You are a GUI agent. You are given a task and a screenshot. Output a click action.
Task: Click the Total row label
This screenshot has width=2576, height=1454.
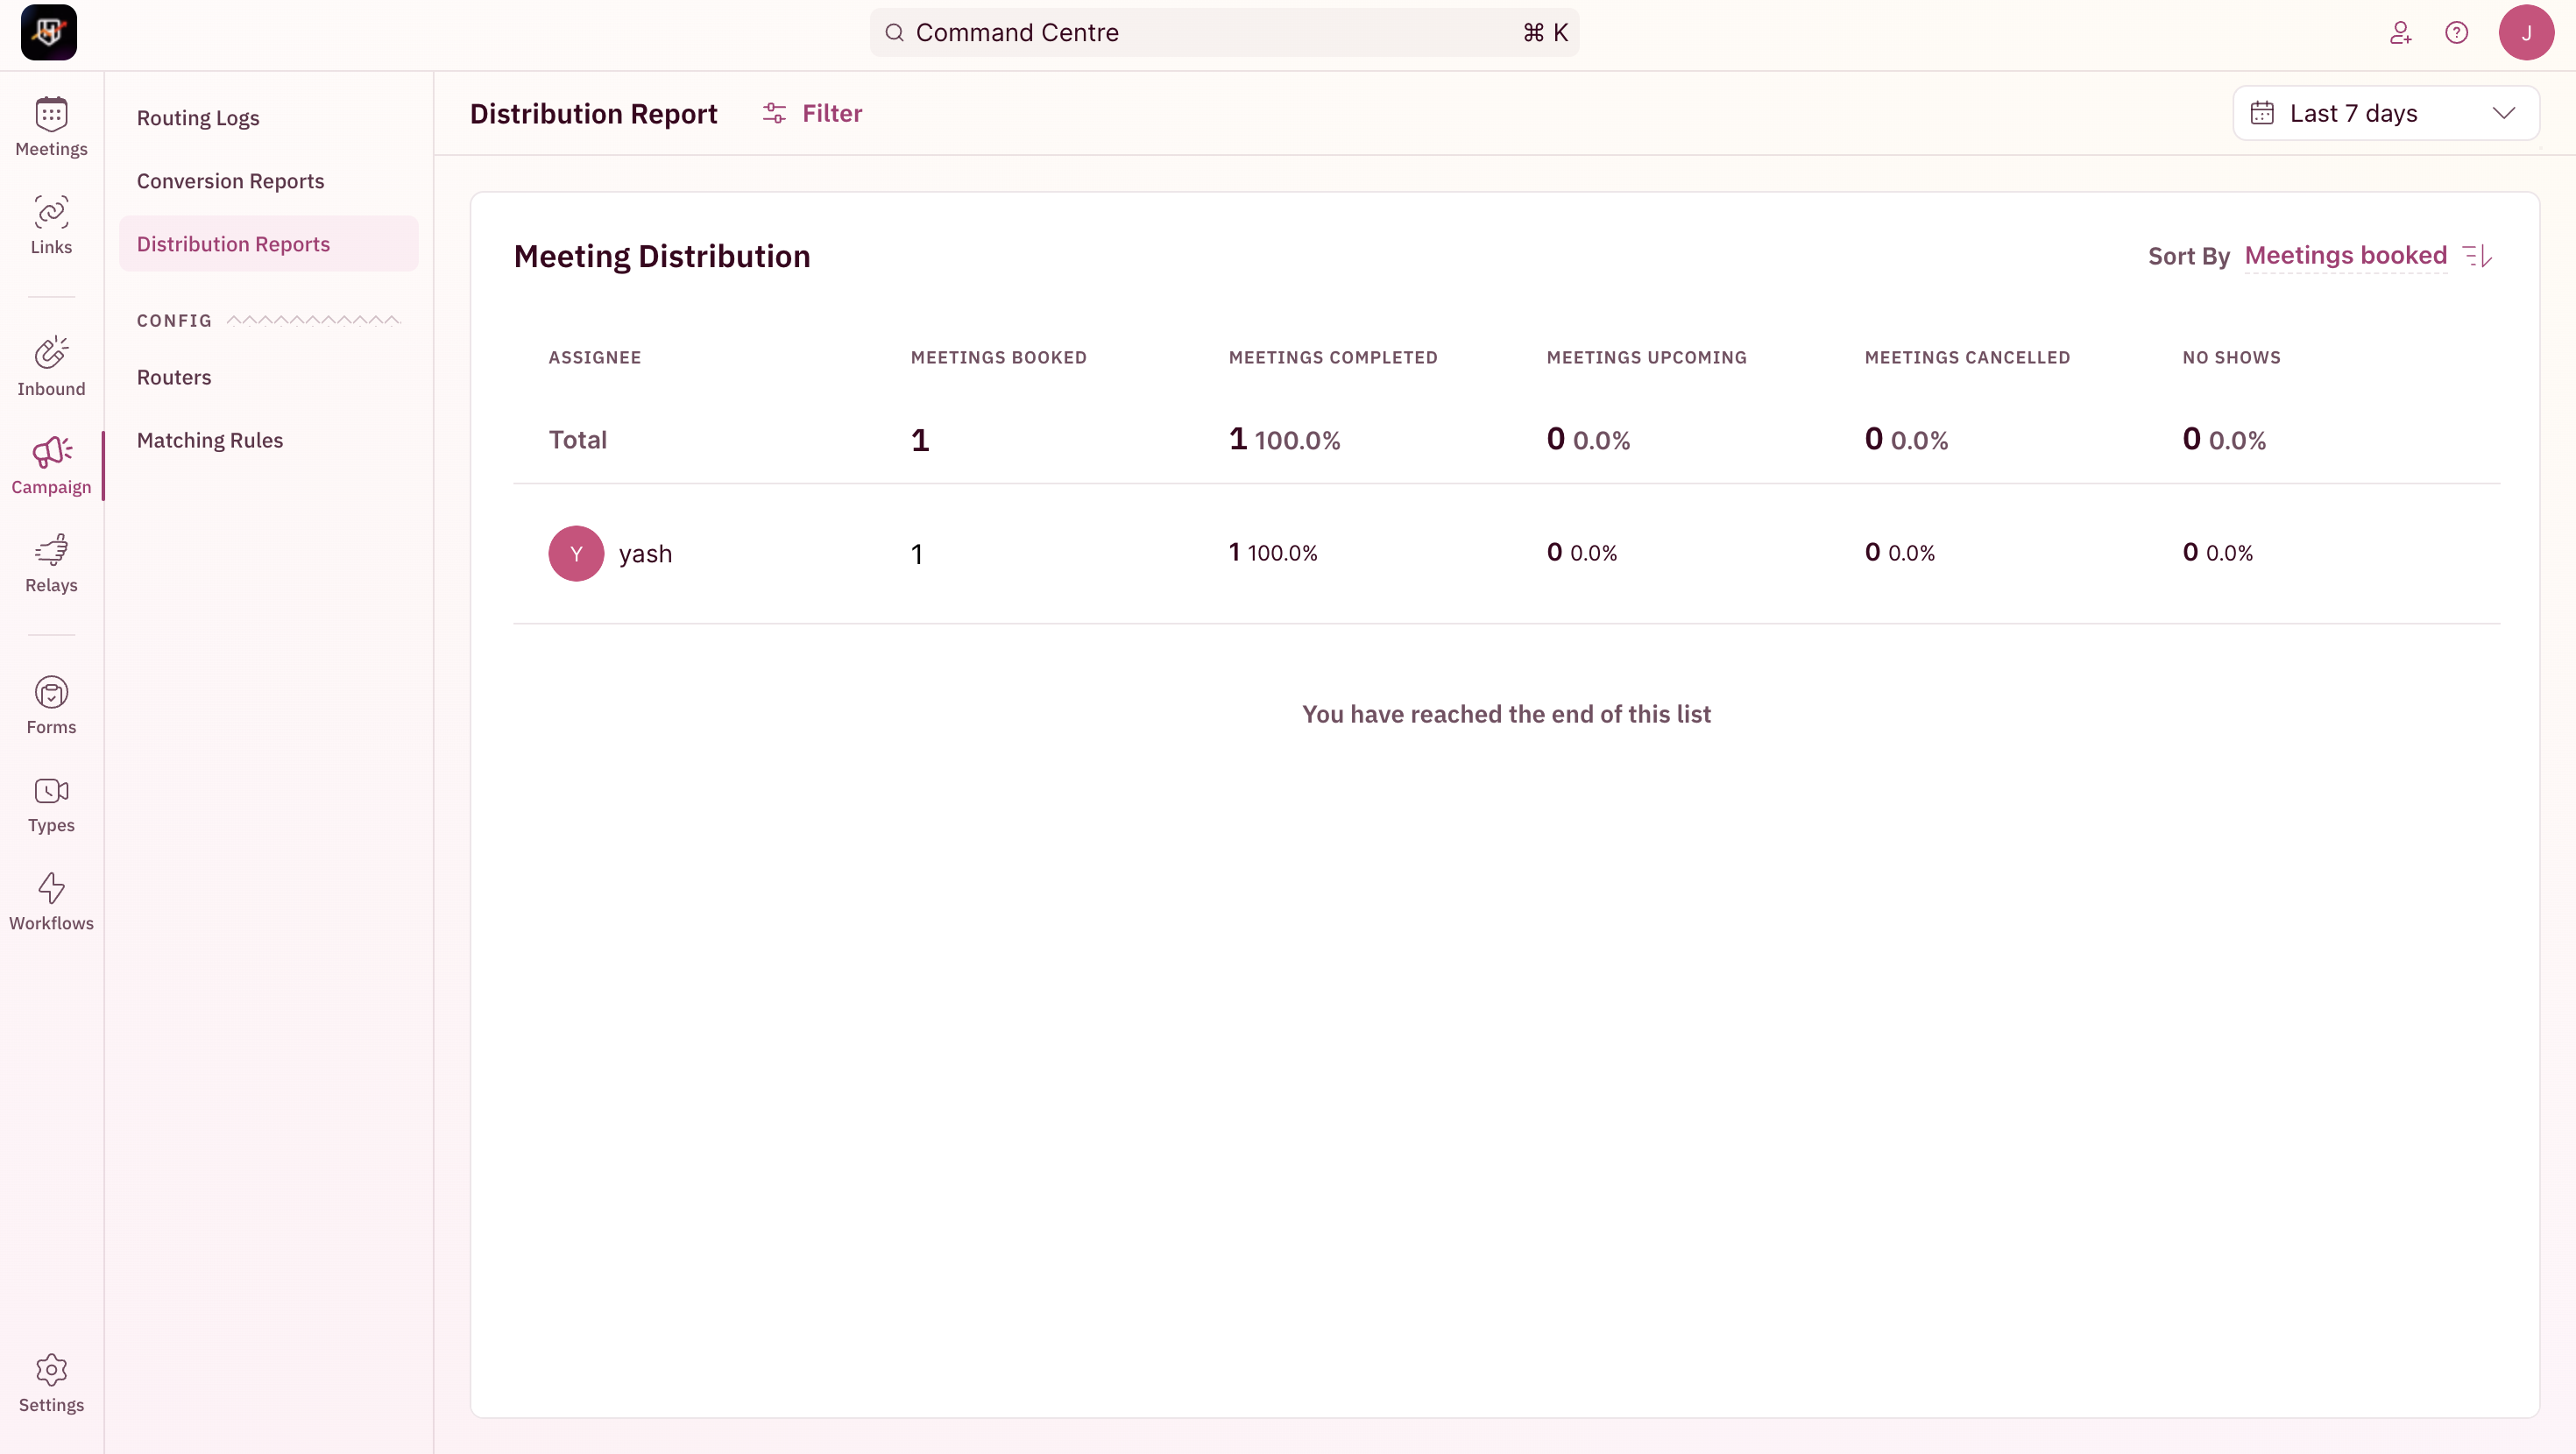click(578, 440)
